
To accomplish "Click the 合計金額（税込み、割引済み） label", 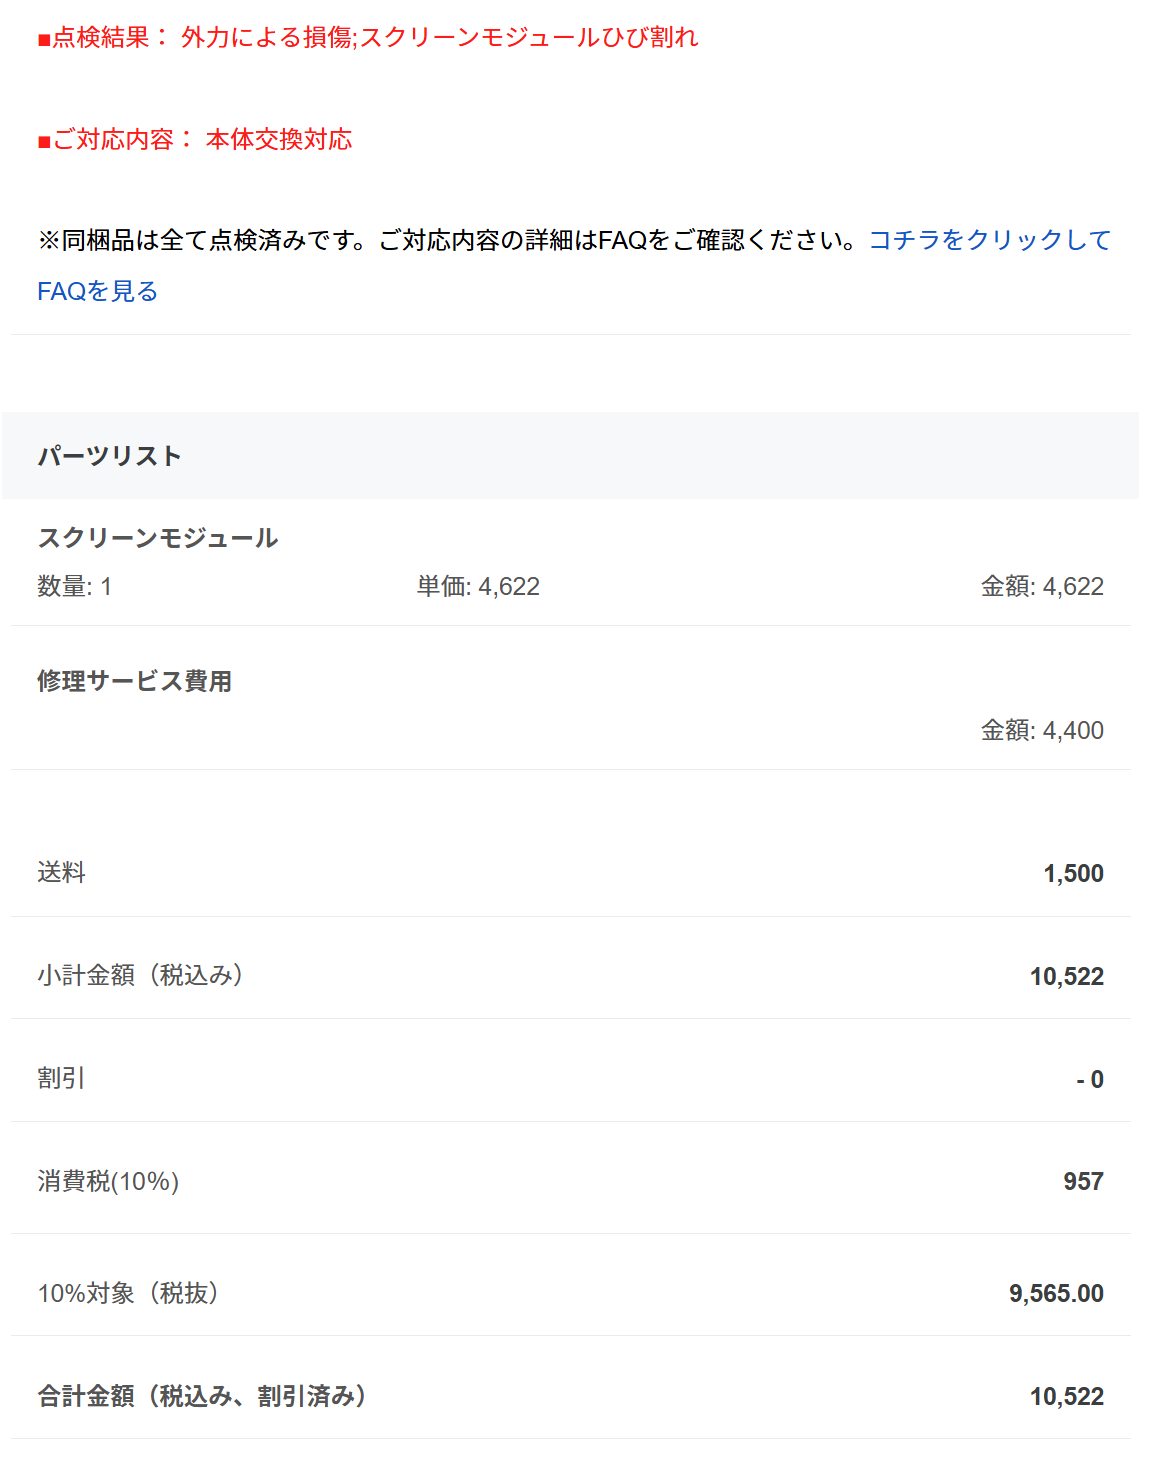I will 203,1396.
